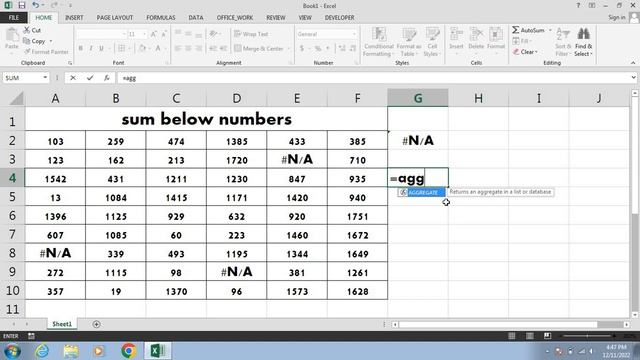Cancel formula entry with X button

tap(73, 78)
